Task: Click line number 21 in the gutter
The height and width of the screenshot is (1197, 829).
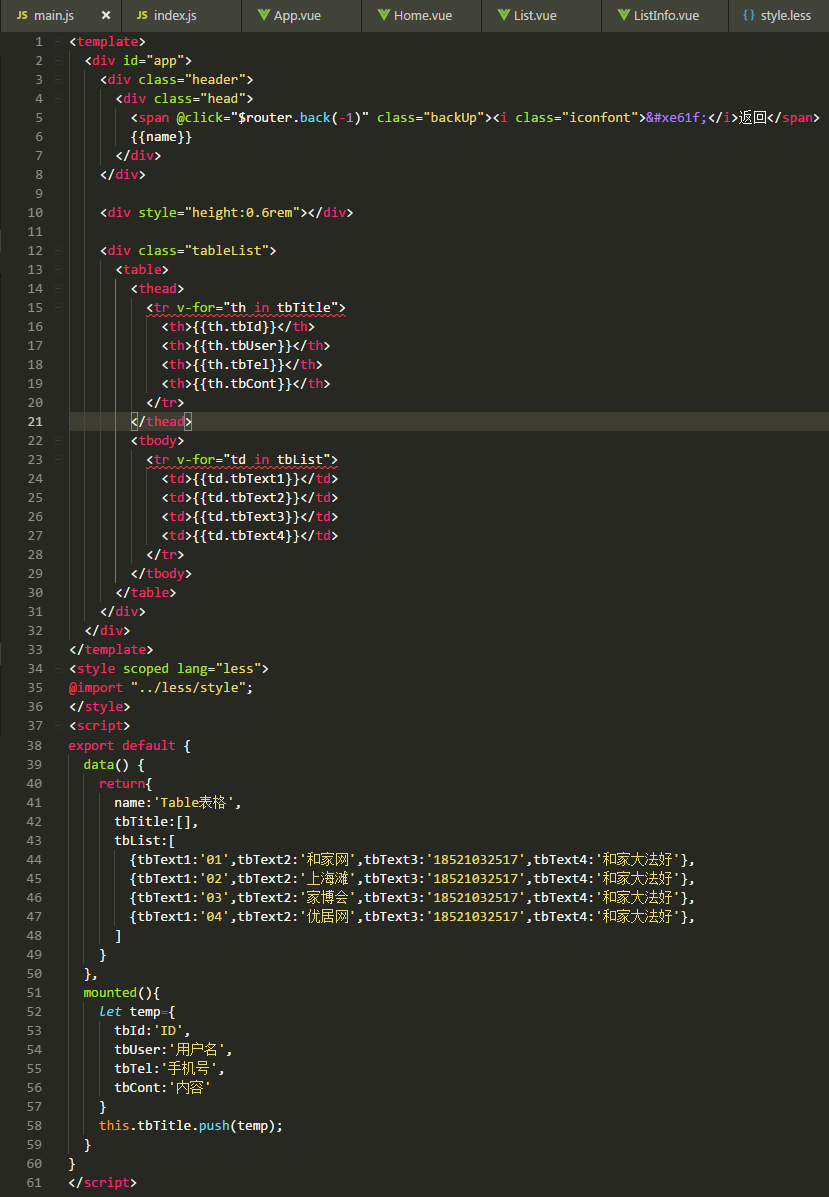Action: click(35, 421)
